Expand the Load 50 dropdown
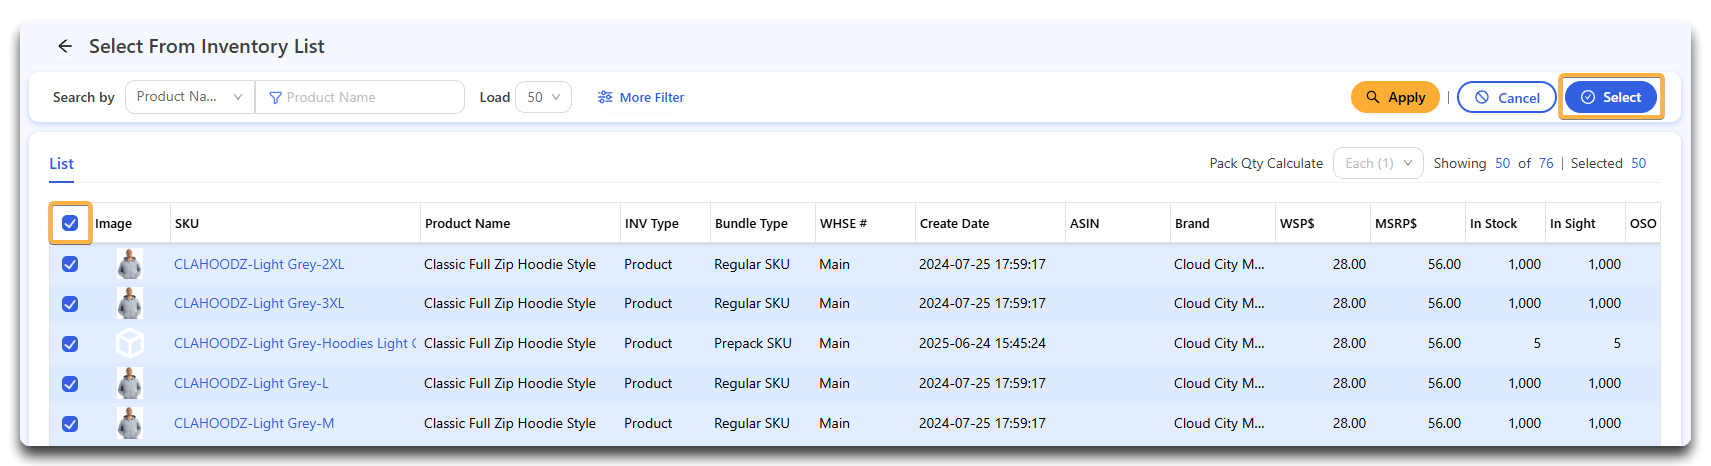The width and height of the screenshot is (1711, 466). click(x=543, y=97)
